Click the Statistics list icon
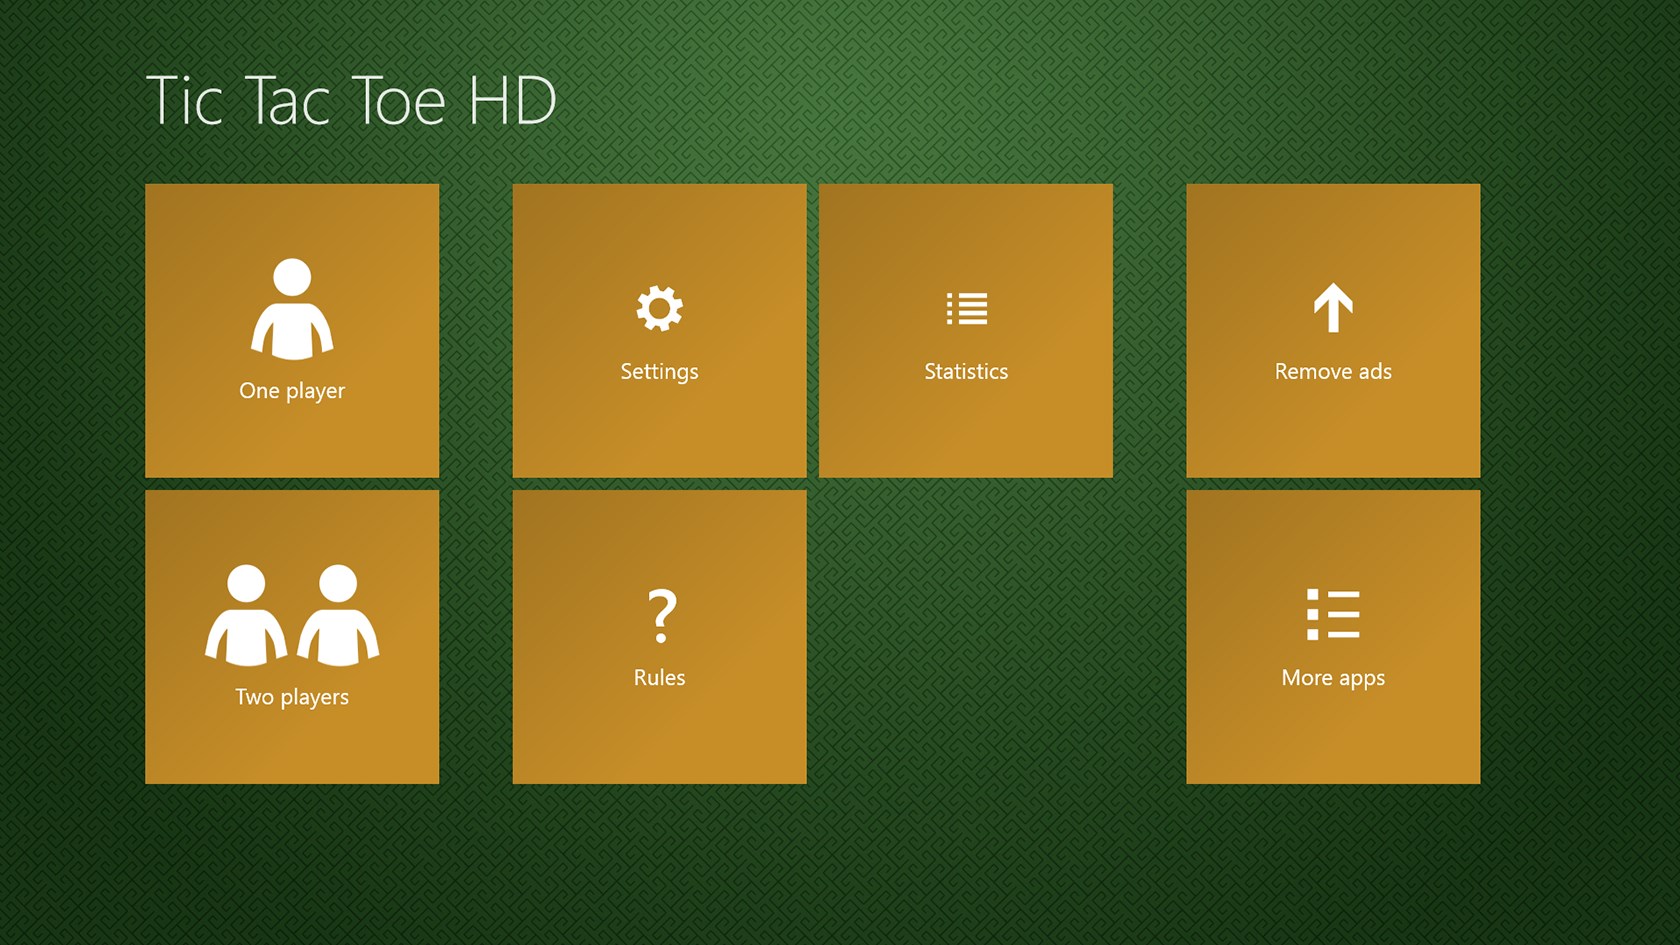 pyautogui.click(x=966, y=308)
